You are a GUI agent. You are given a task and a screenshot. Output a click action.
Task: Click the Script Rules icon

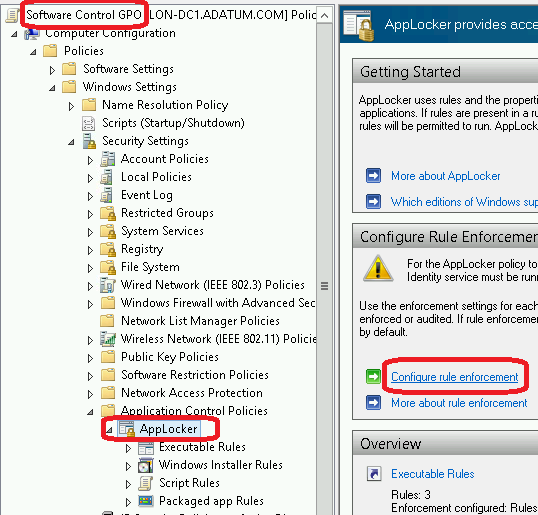(145, 483)
